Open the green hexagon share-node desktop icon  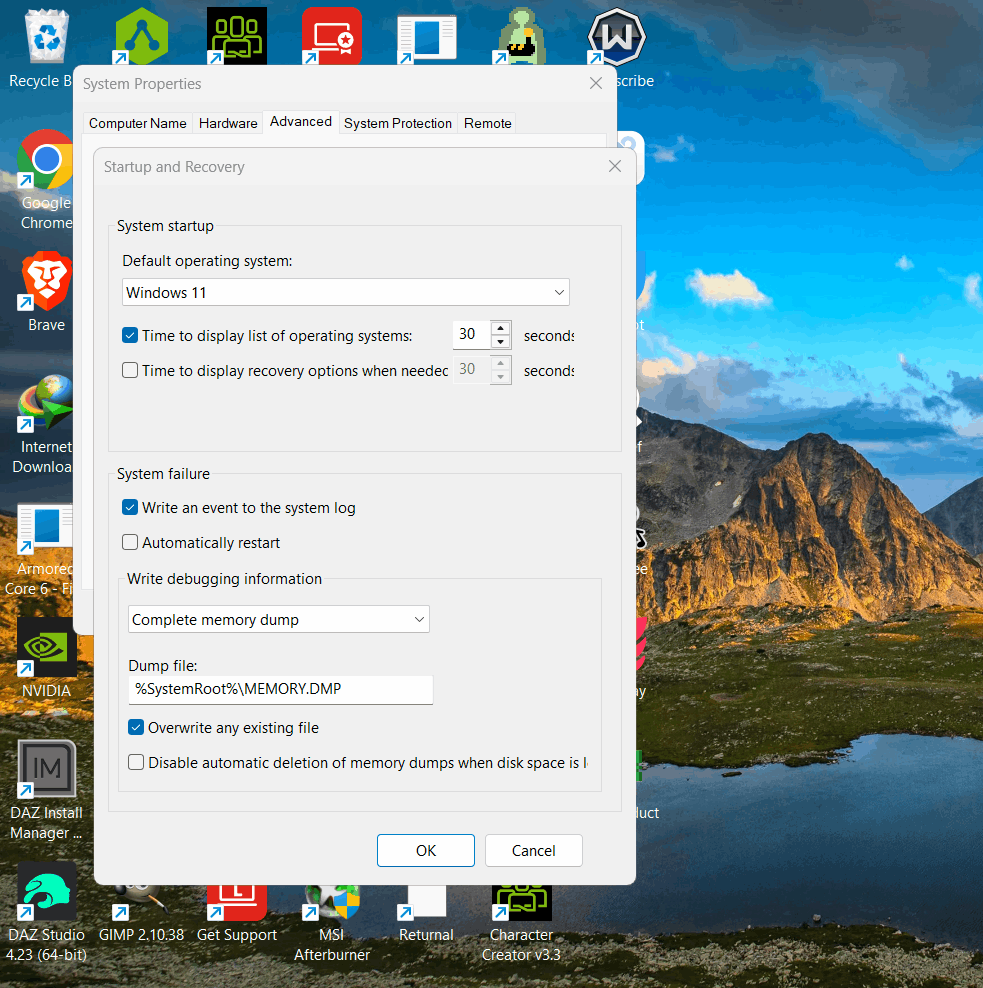[141, 37]
